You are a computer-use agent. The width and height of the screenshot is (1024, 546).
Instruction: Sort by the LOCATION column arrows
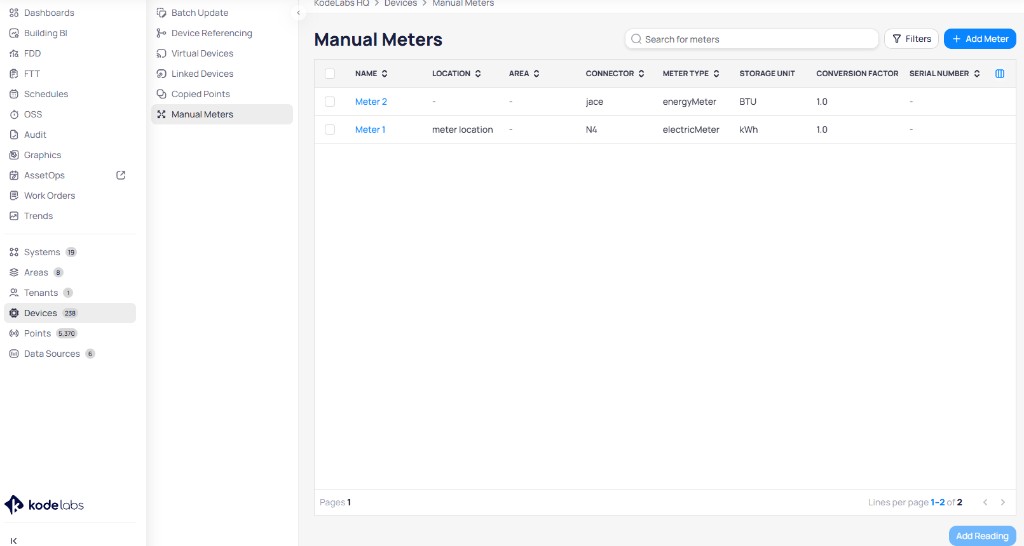[478, 74]
